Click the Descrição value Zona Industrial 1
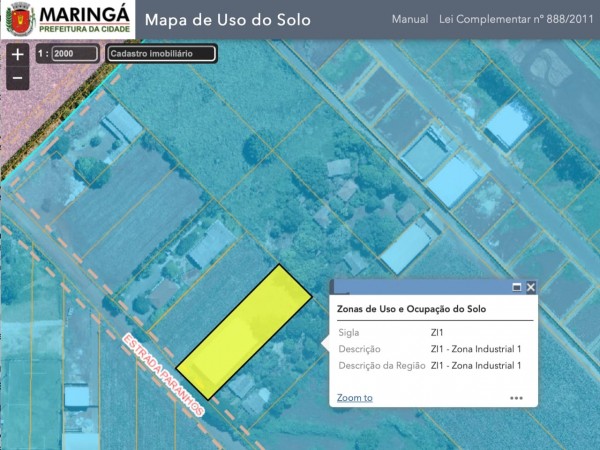 [x=476, y=349]
